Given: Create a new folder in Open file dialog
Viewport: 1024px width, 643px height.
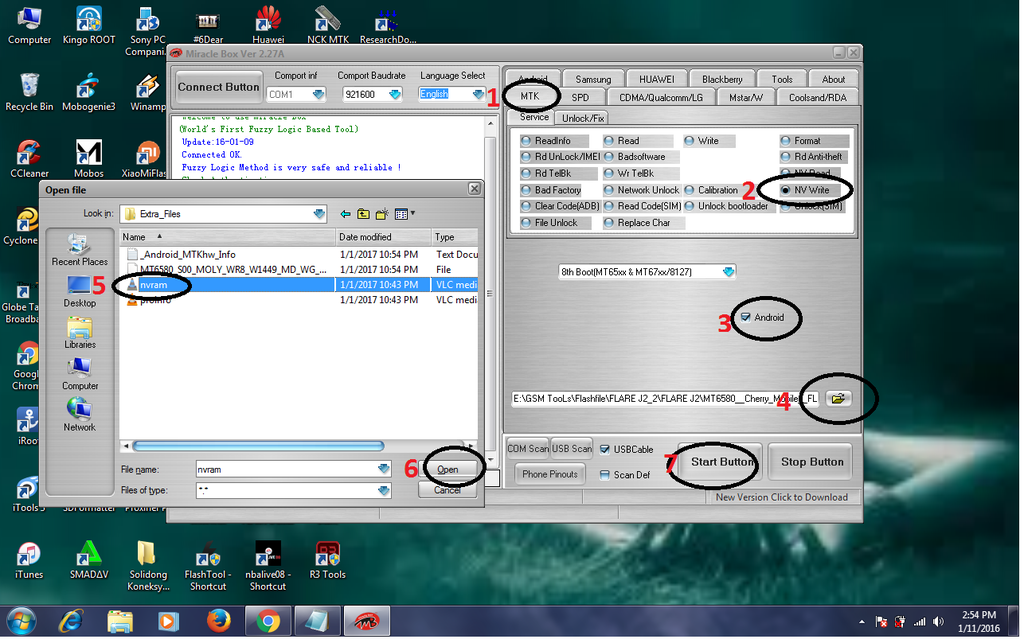Looking at the screenshot, I should click(x=382, y=213).
